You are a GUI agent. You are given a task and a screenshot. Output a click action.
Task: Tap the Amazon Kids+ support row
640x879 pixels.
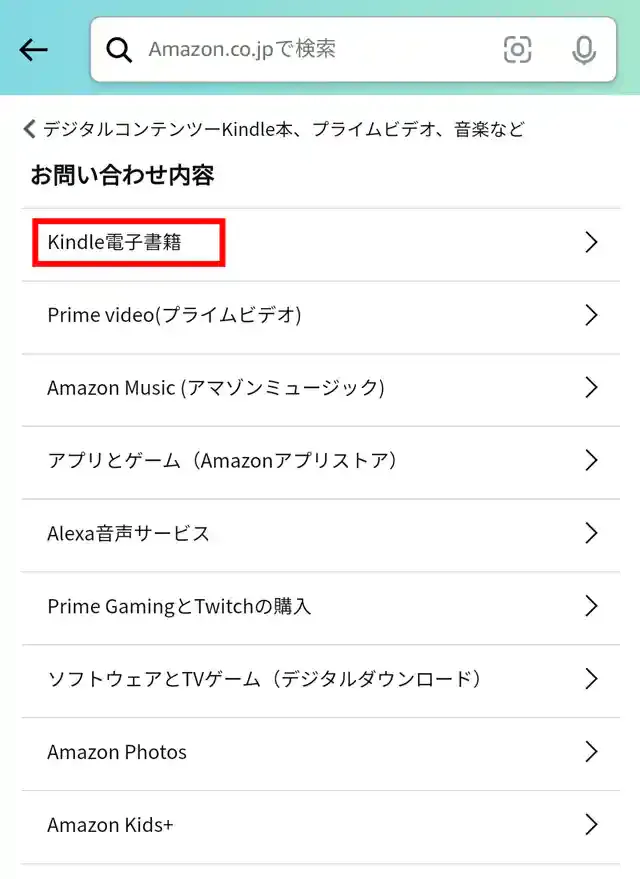point(110,824)
